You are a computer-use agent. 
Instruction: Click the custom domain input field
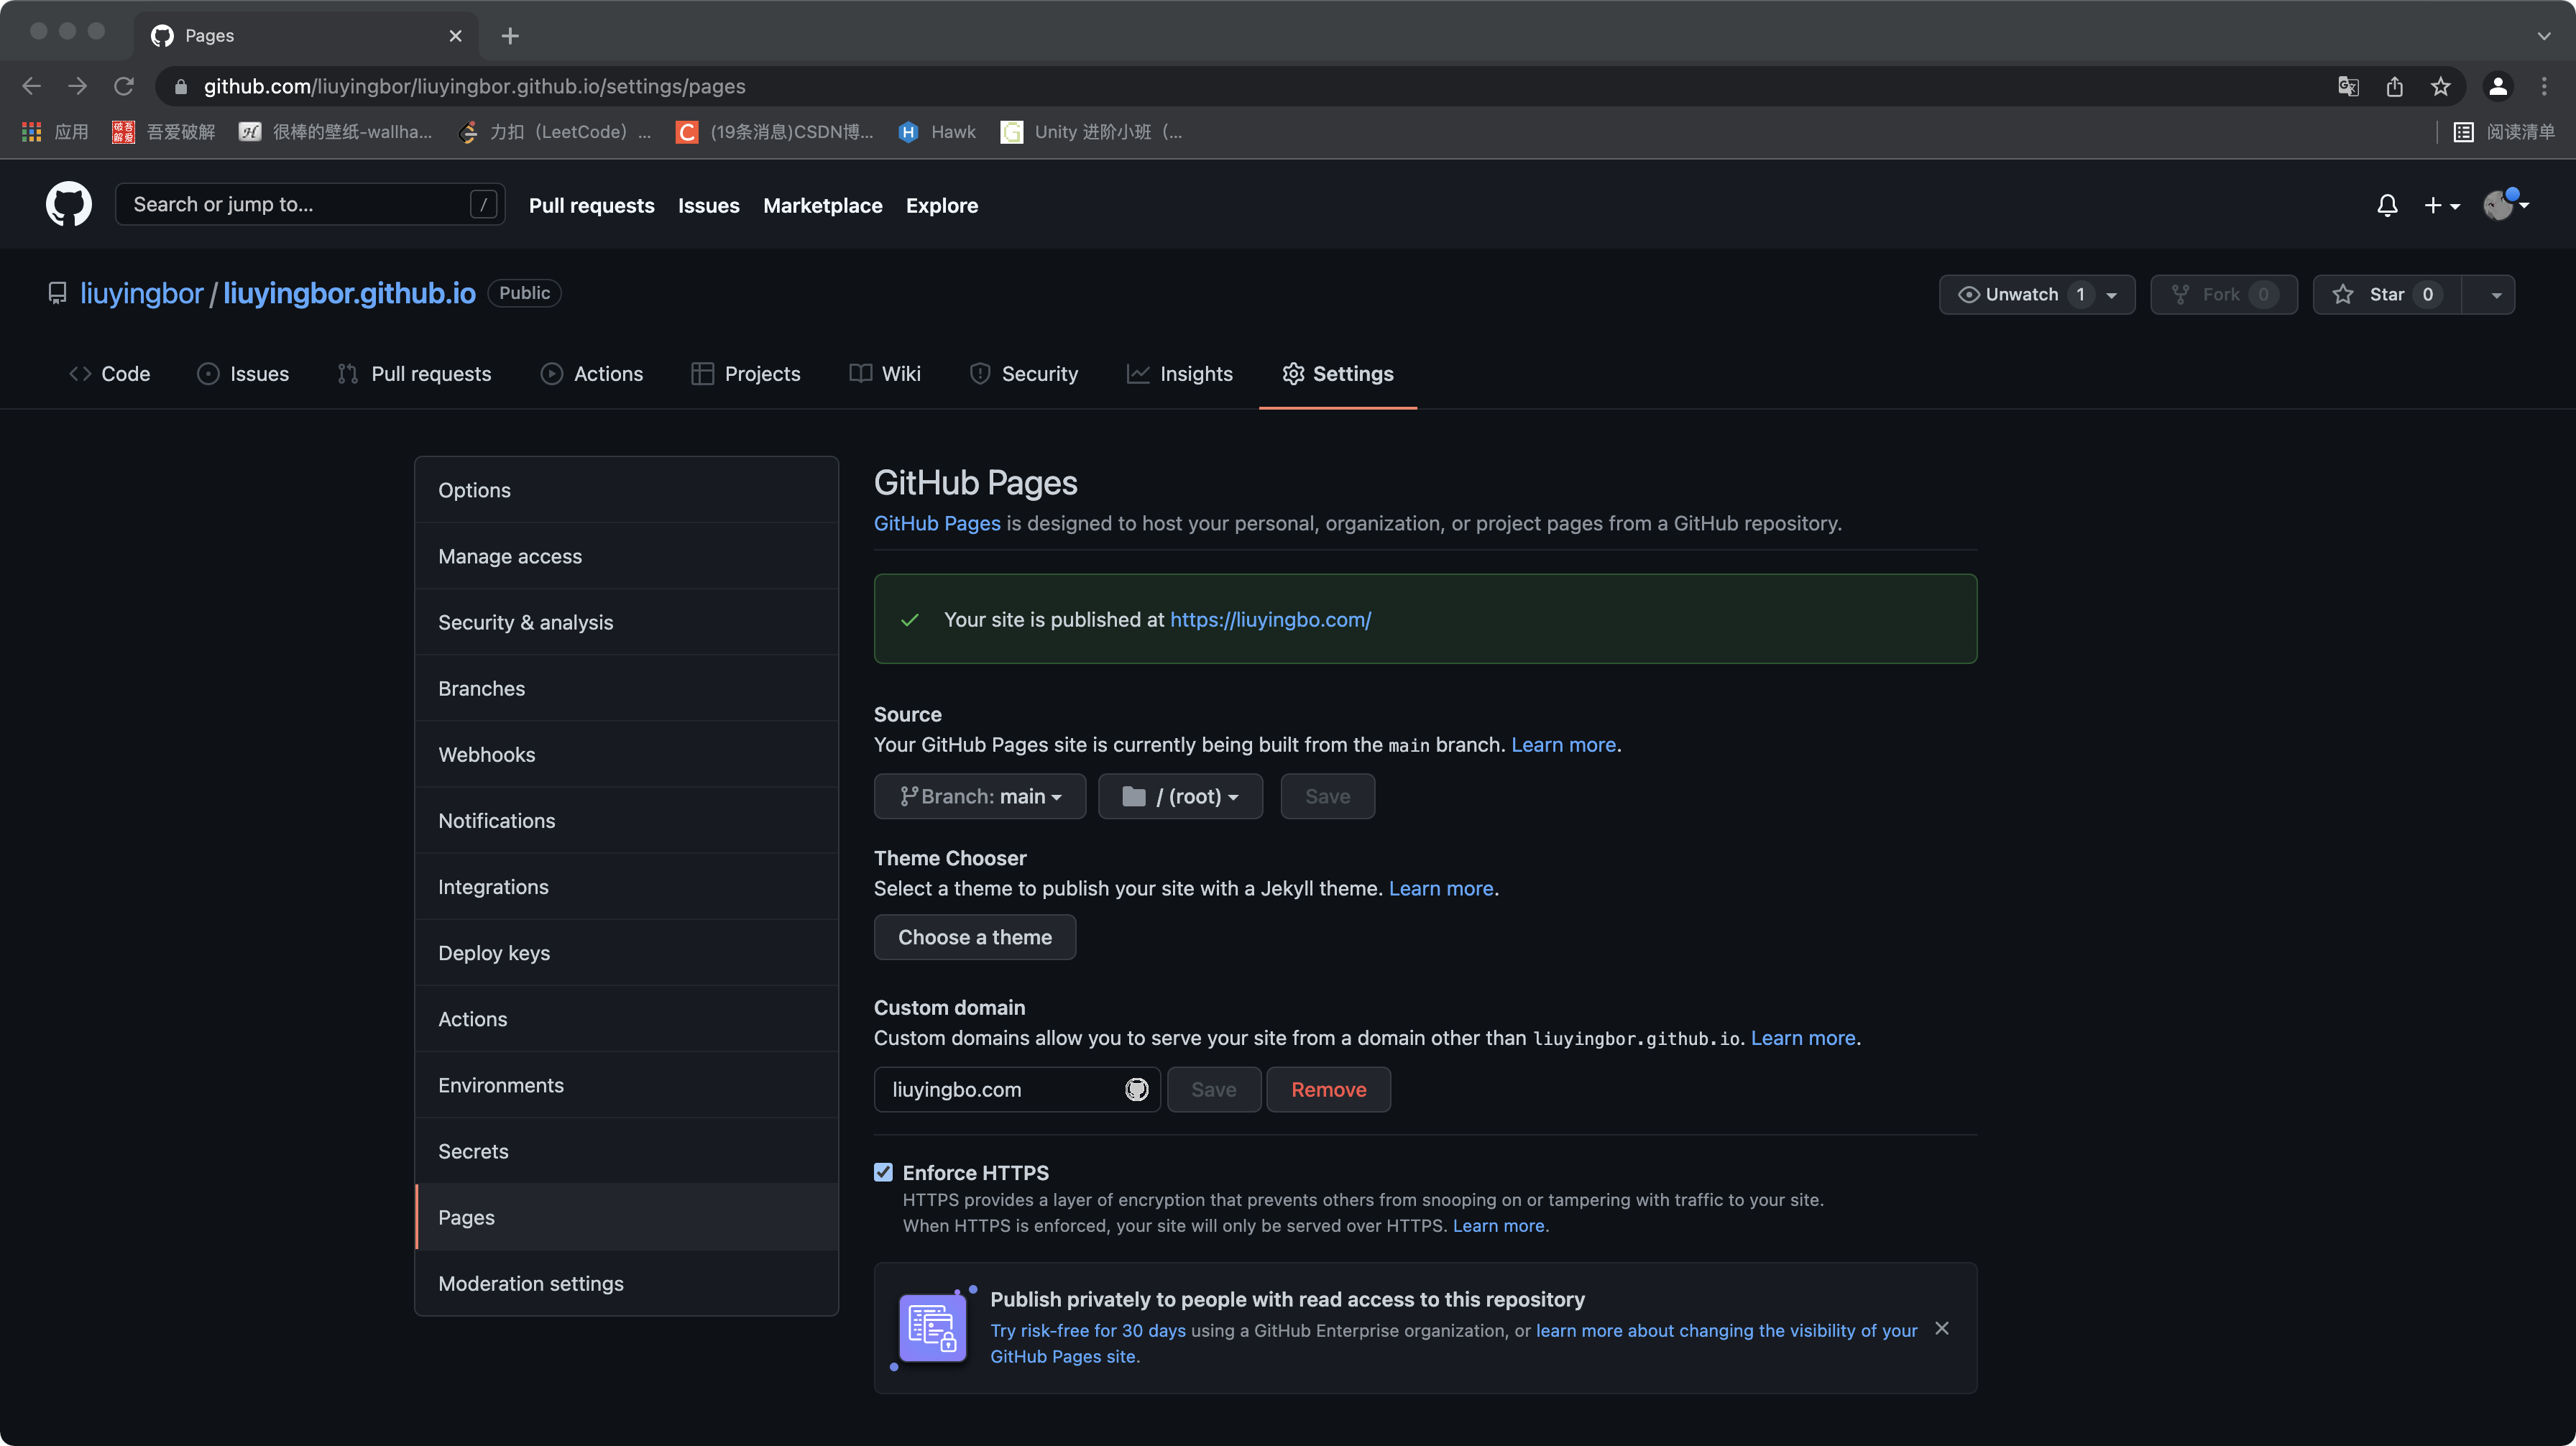click(x=1017, y=1089)
